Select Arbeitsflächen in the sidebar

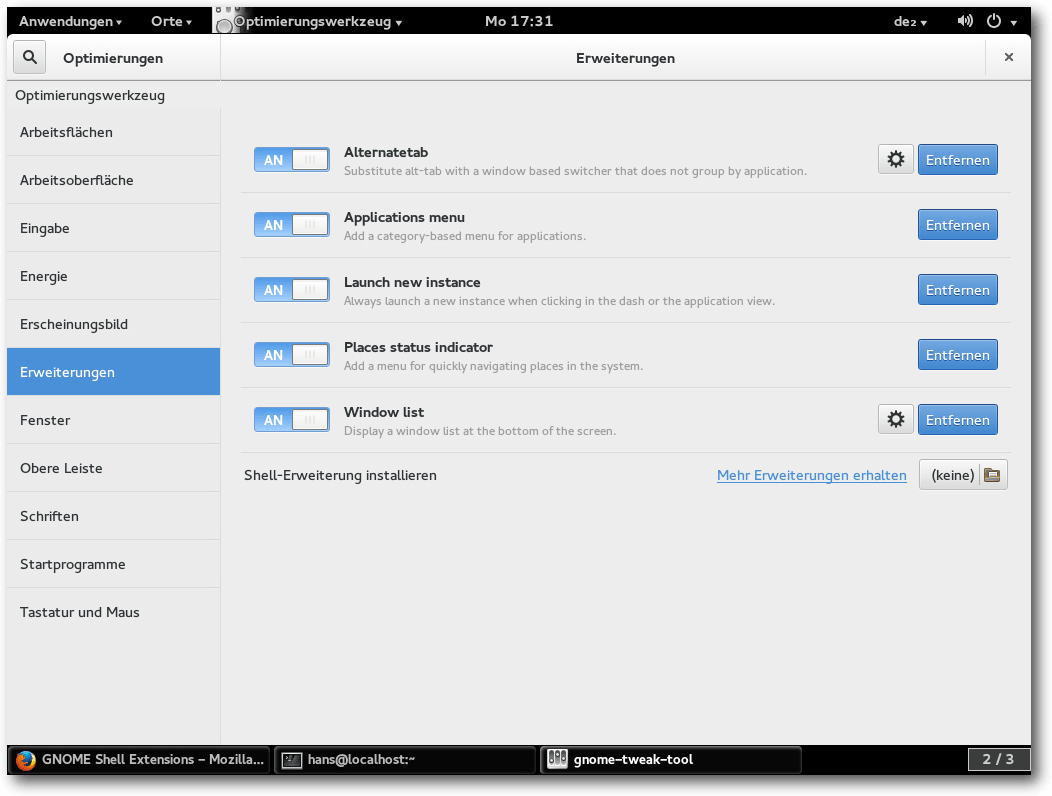click(x=113, y=132)
